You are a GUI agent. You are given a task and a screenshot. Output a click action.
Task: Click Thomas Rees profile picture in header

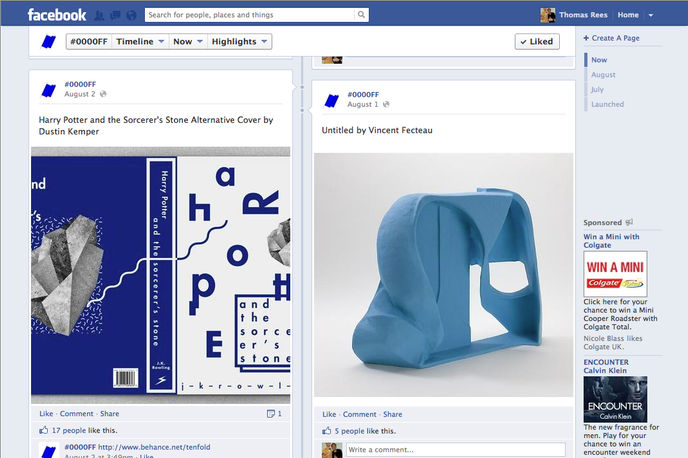pyautogui.click(x=548, y=15)
